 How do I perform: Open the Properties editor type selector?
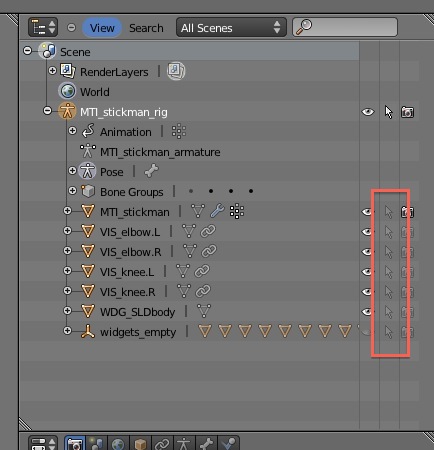click(x=43, y=443)
